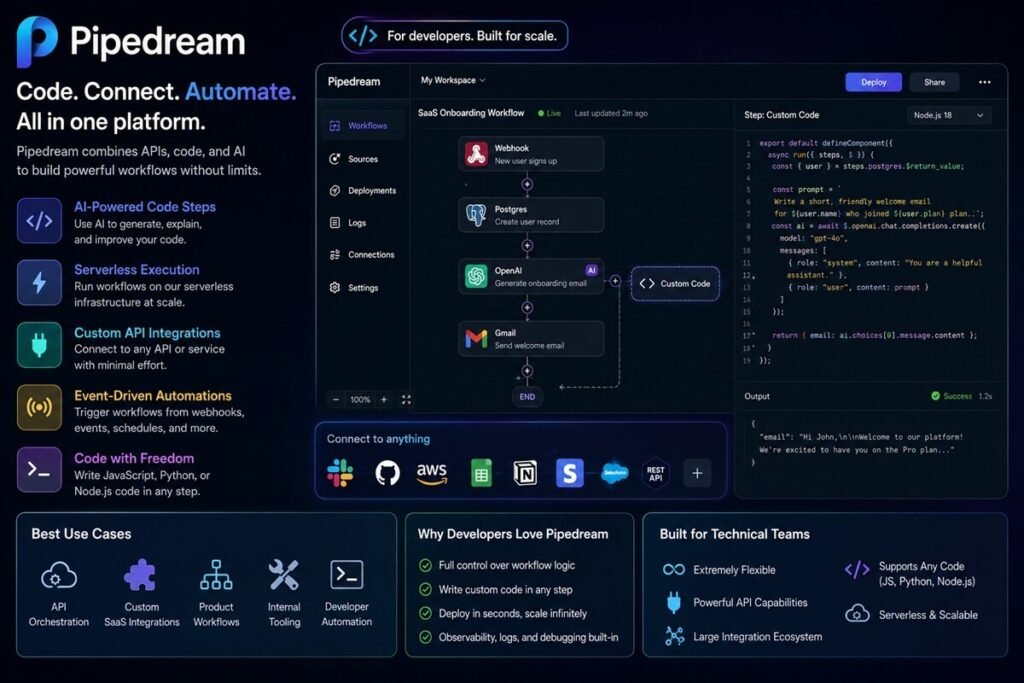Click the Share button
1024x683 pixels.
(935, 82)
